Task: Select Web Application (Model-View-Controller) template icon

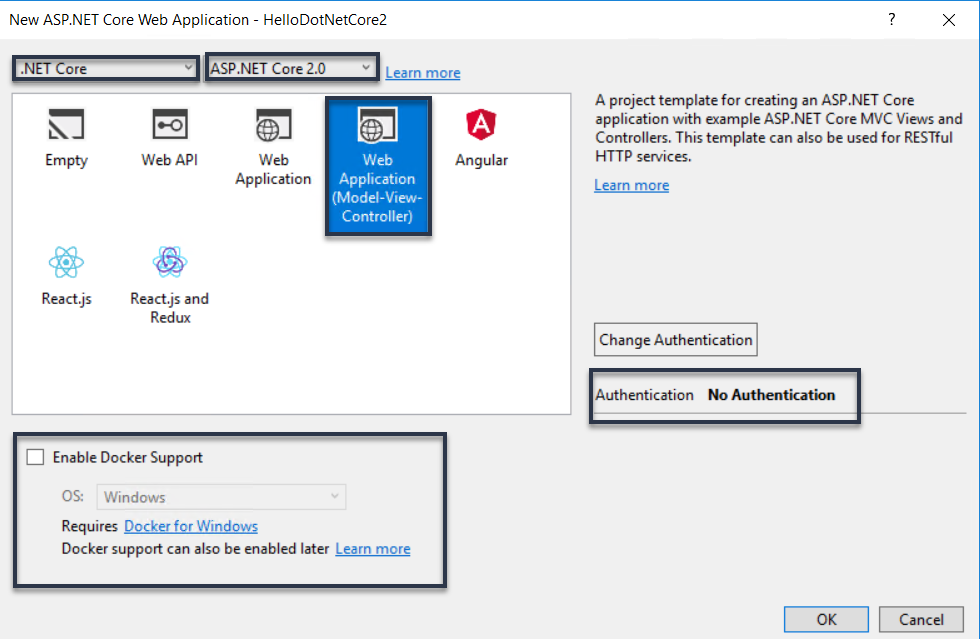Action: pyautogui.click(x=378, y=125)
